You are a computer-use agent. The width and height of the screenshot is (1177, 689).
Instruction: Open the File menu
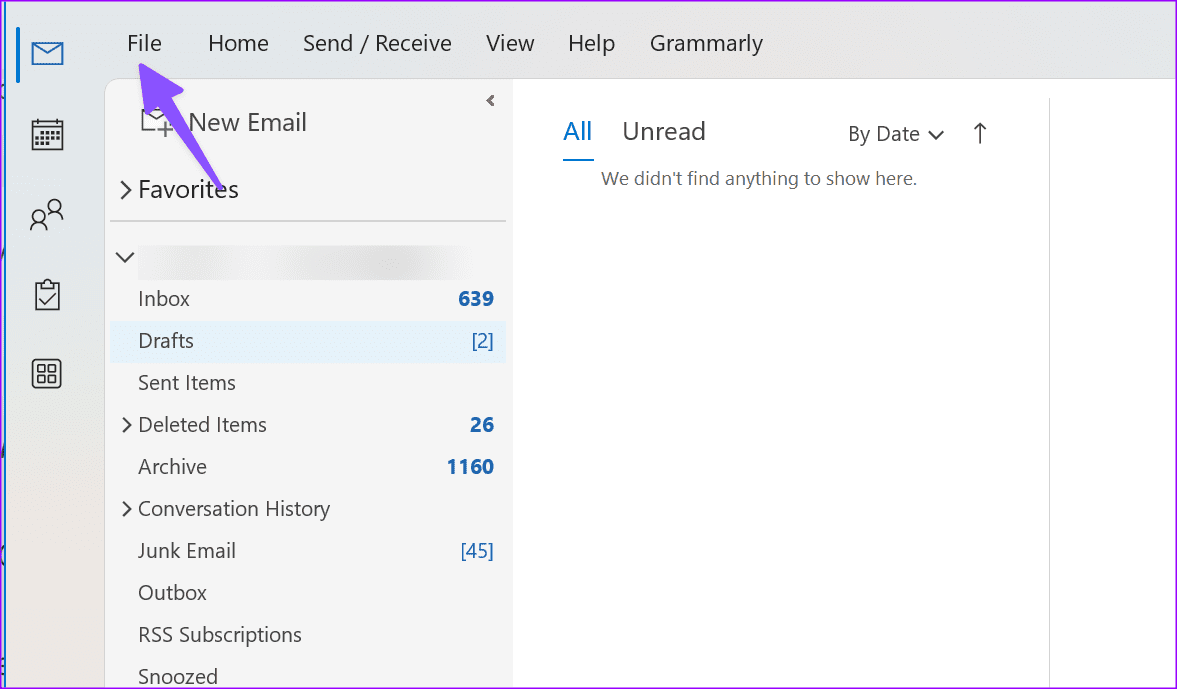click(144, 42)
